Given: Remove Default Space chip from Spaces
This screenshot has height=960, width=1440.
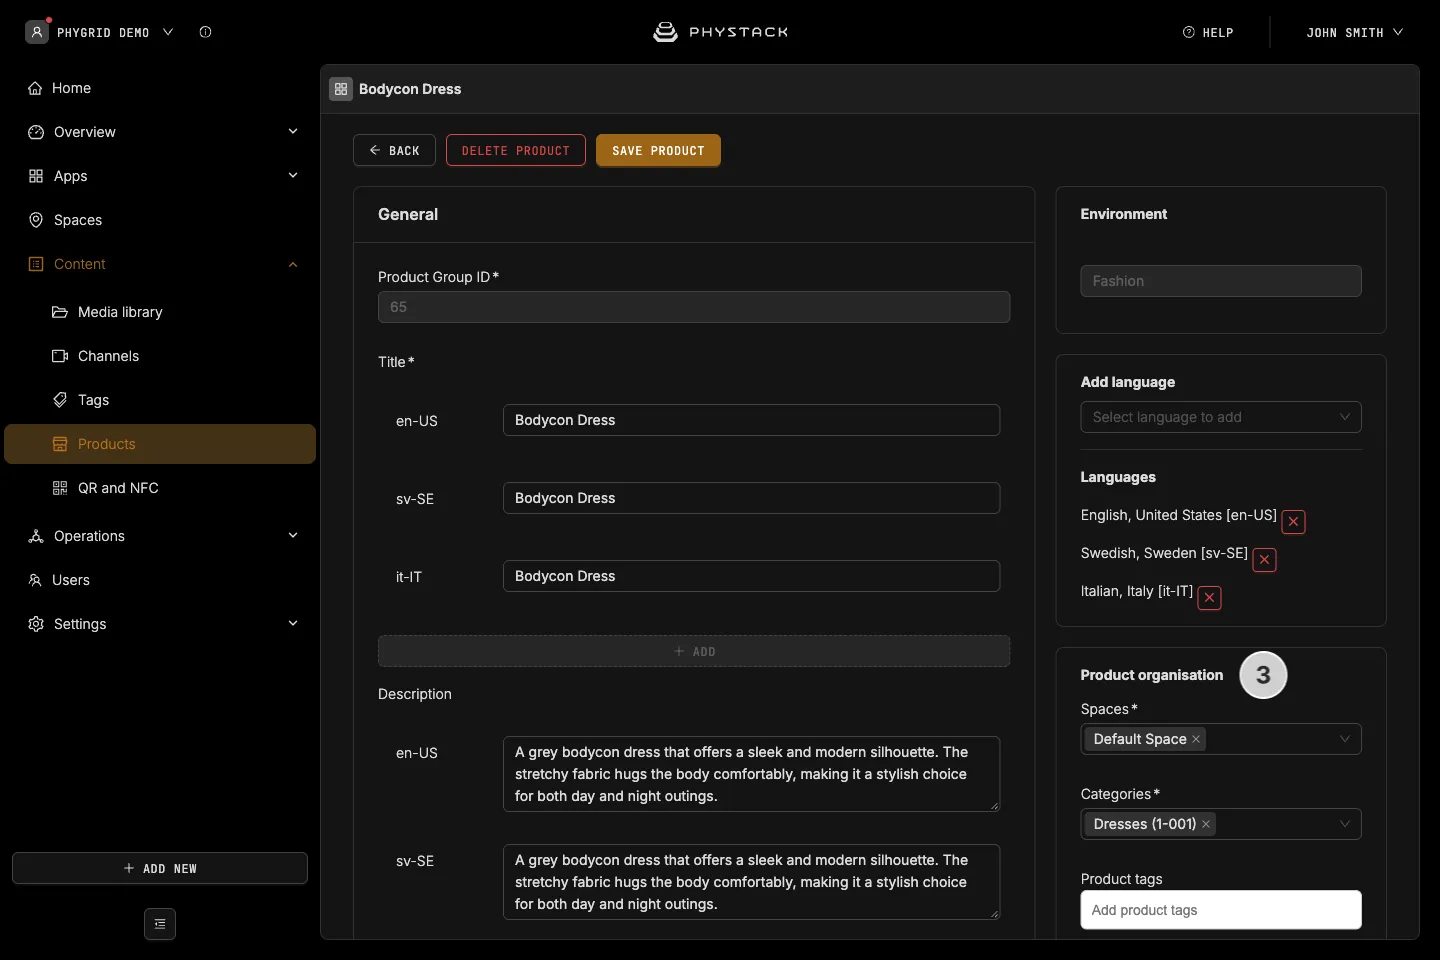Looking at the screenshot, I should pos(1196,739).
